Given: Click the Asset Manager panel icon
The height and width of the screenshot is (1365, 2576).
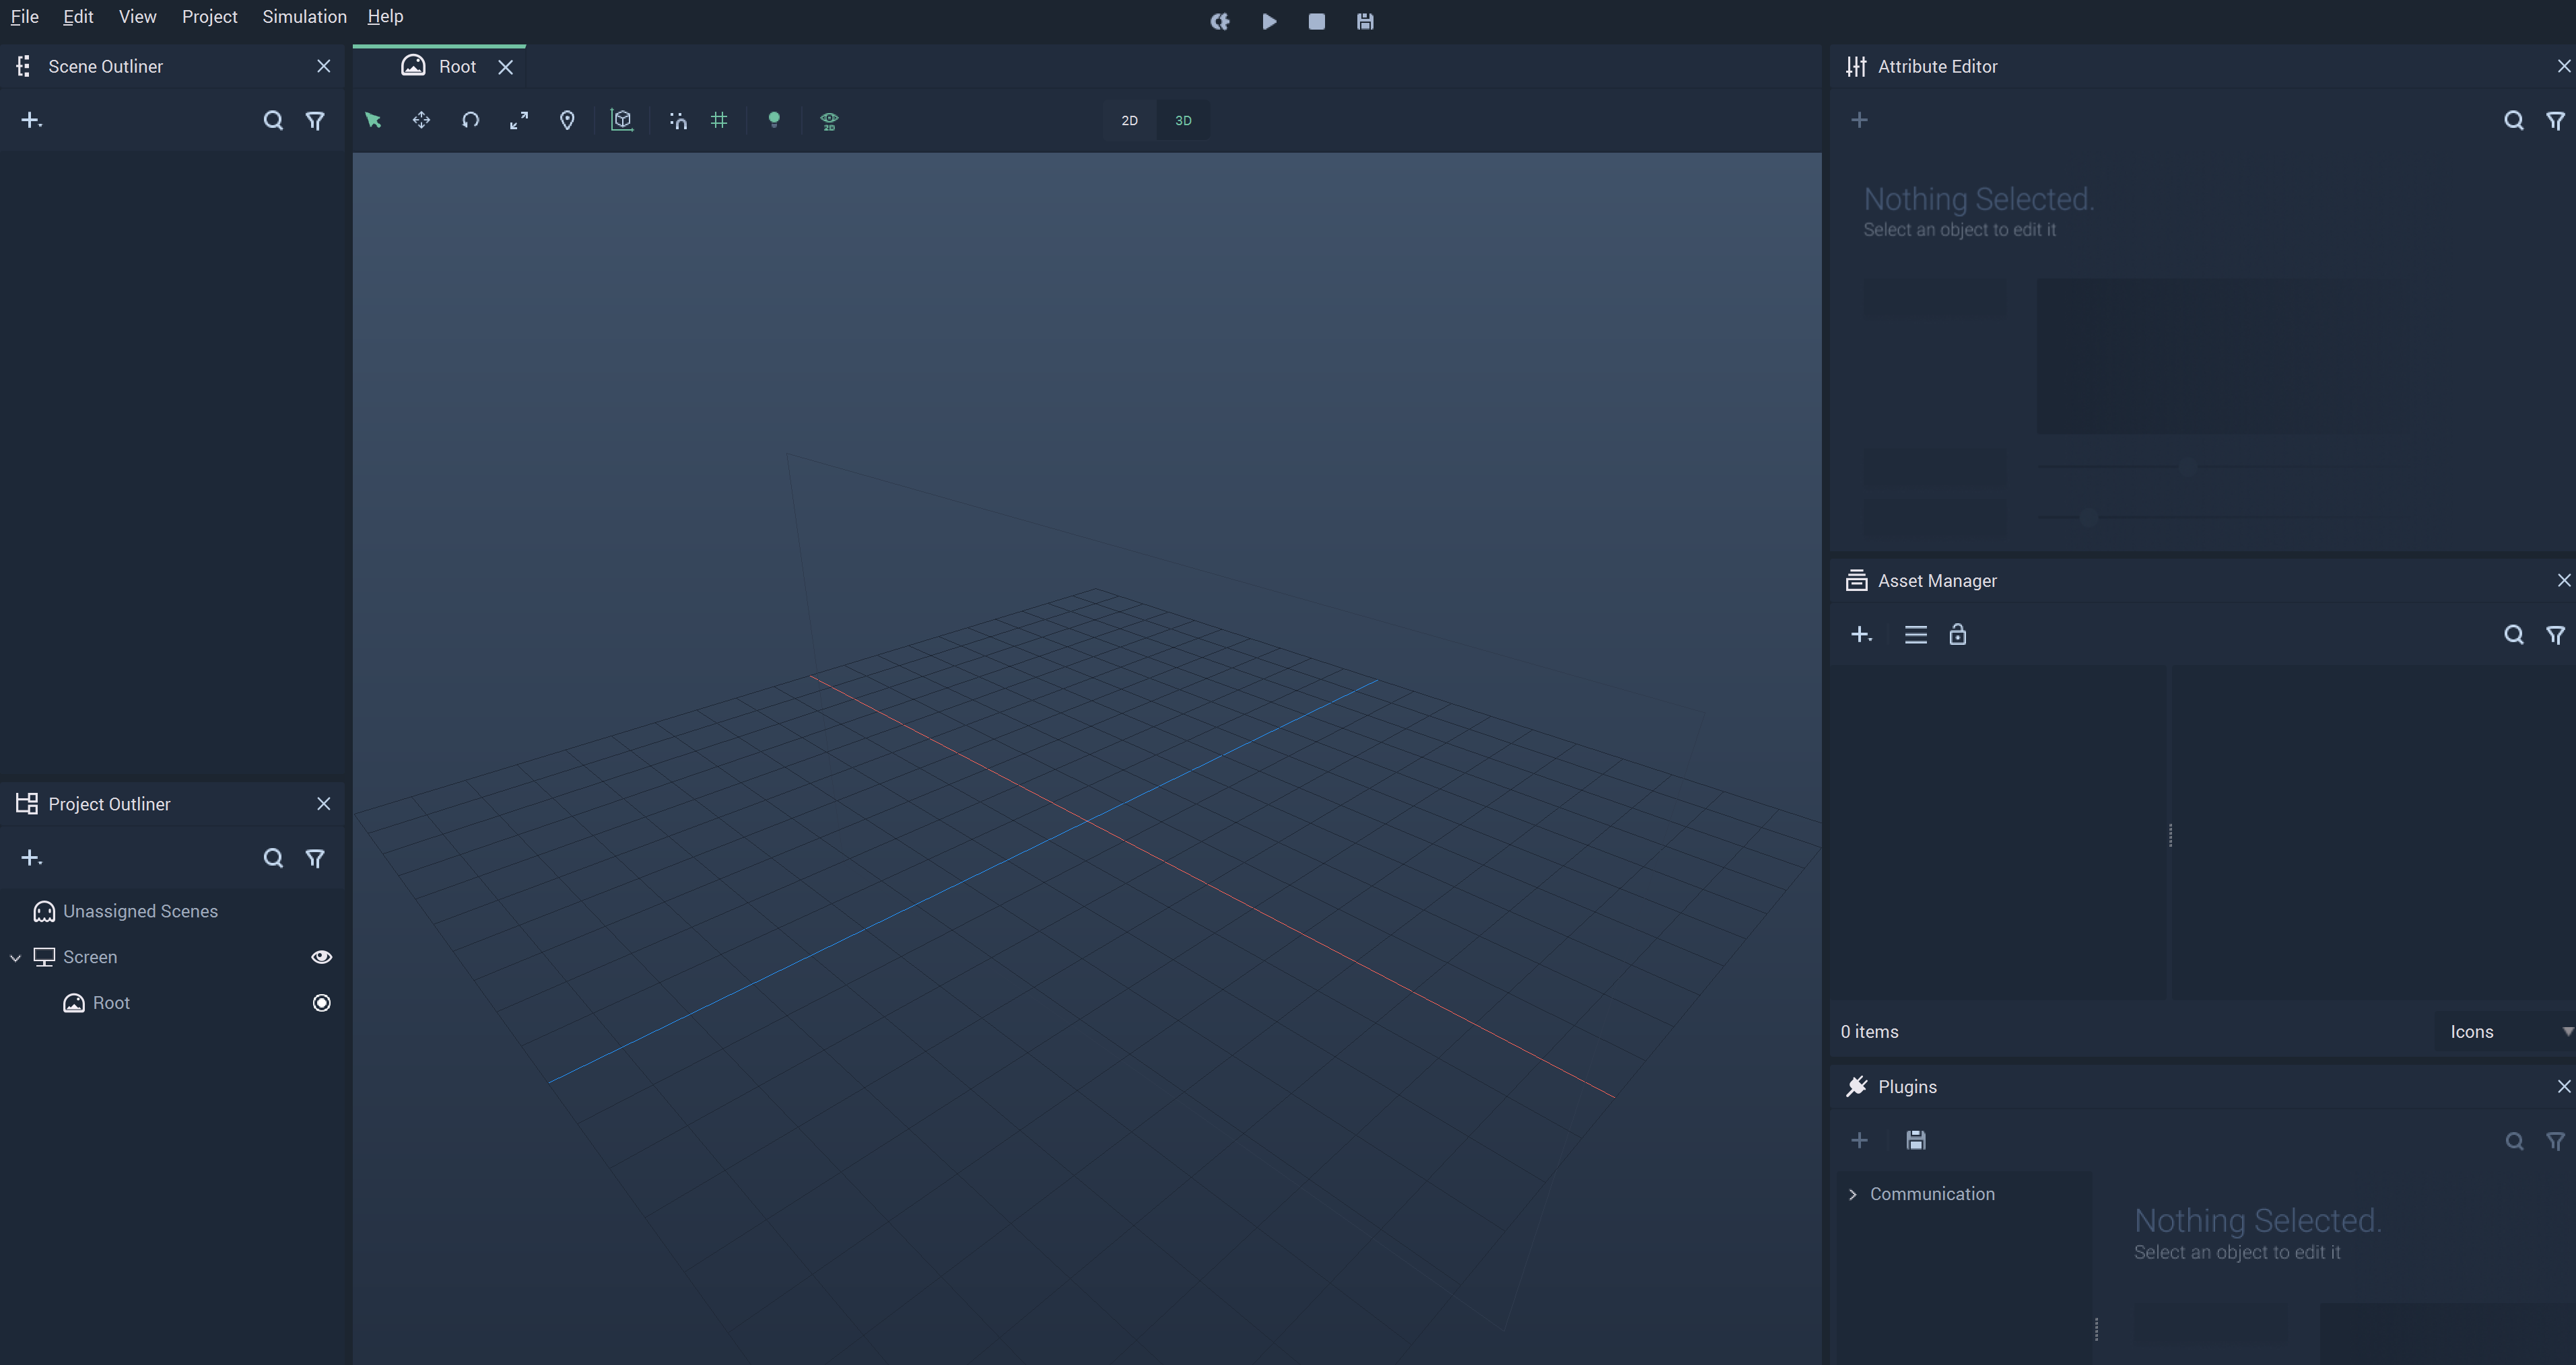Looking at the screenshot, I should (1856, 580).
